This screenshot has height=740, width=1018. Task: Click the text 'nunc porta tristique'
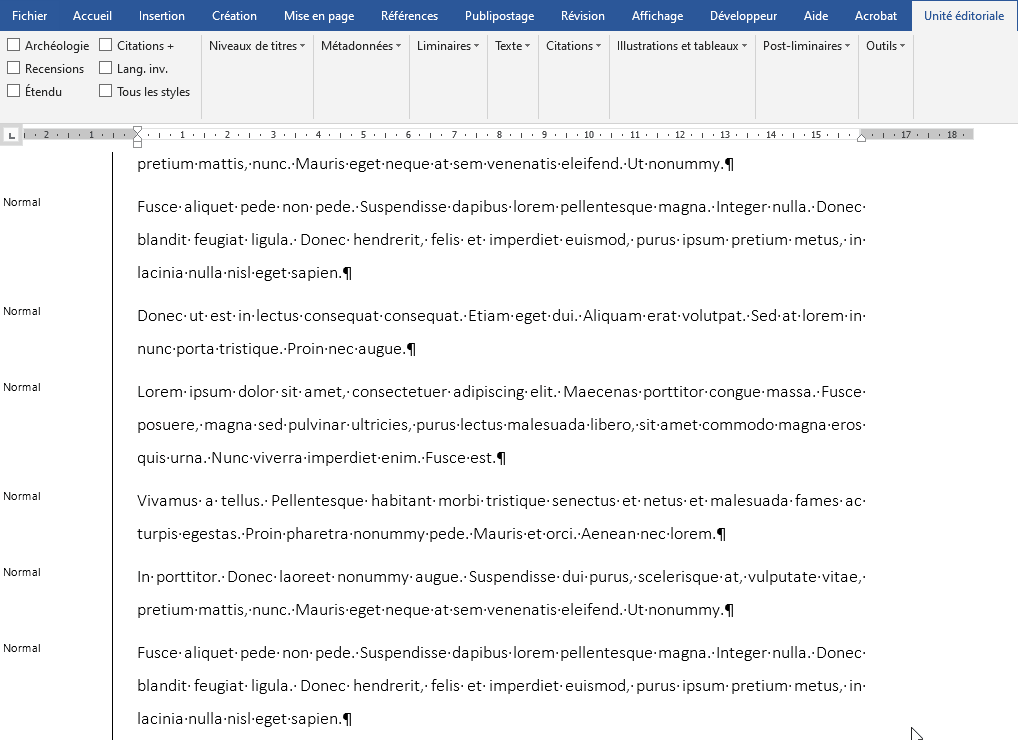pos(209,349)
